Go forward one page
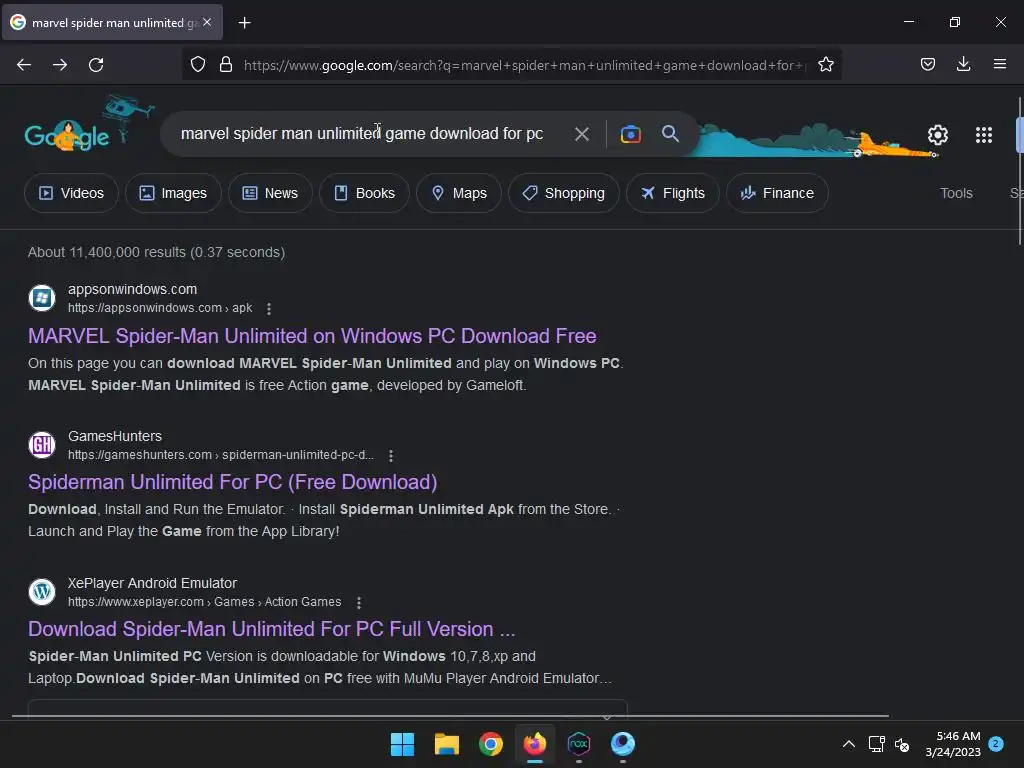1024x768 pixels. pyautogui.click(x=60, y=65)
